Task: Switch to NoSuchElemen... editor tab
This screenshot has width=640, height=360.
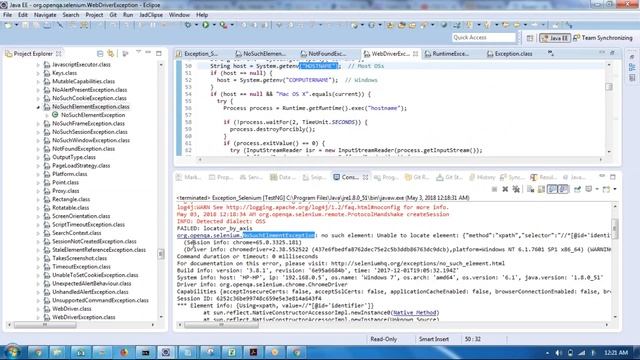Action: (x=260, y=53)
